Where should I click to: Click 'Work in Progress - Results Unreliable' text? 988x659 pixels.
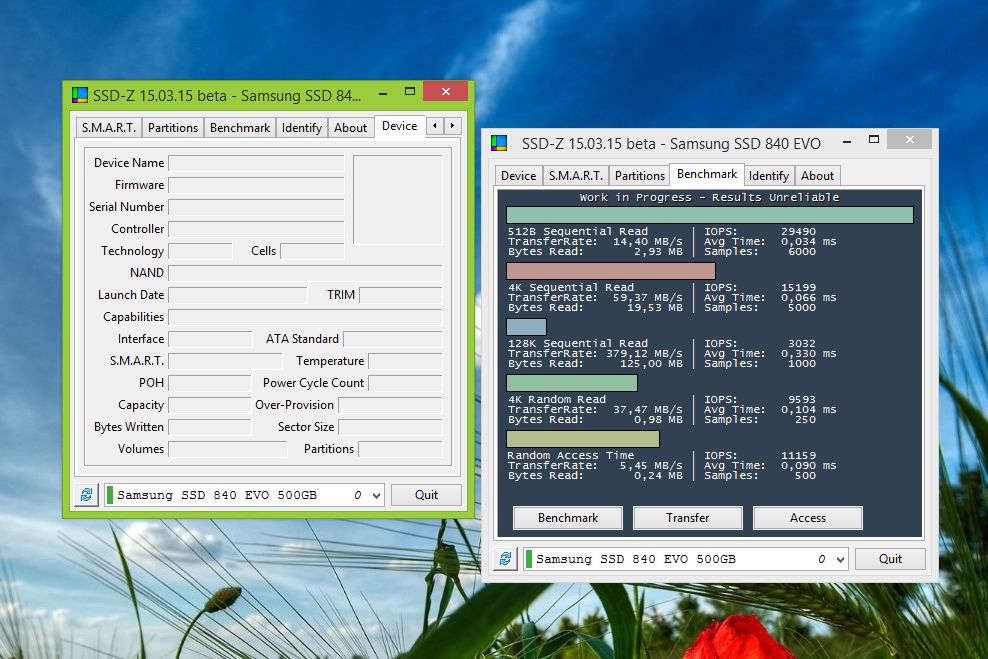(x=709, y=197)
